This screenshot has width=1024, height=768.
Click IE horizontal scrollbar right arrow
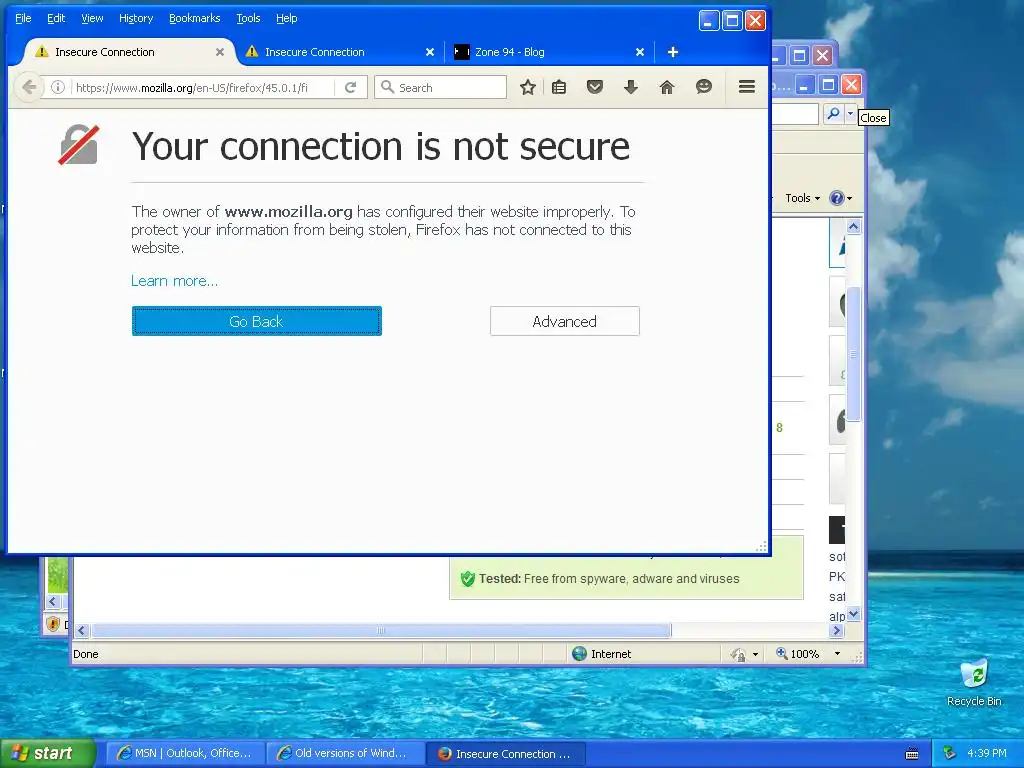(837, 630)
